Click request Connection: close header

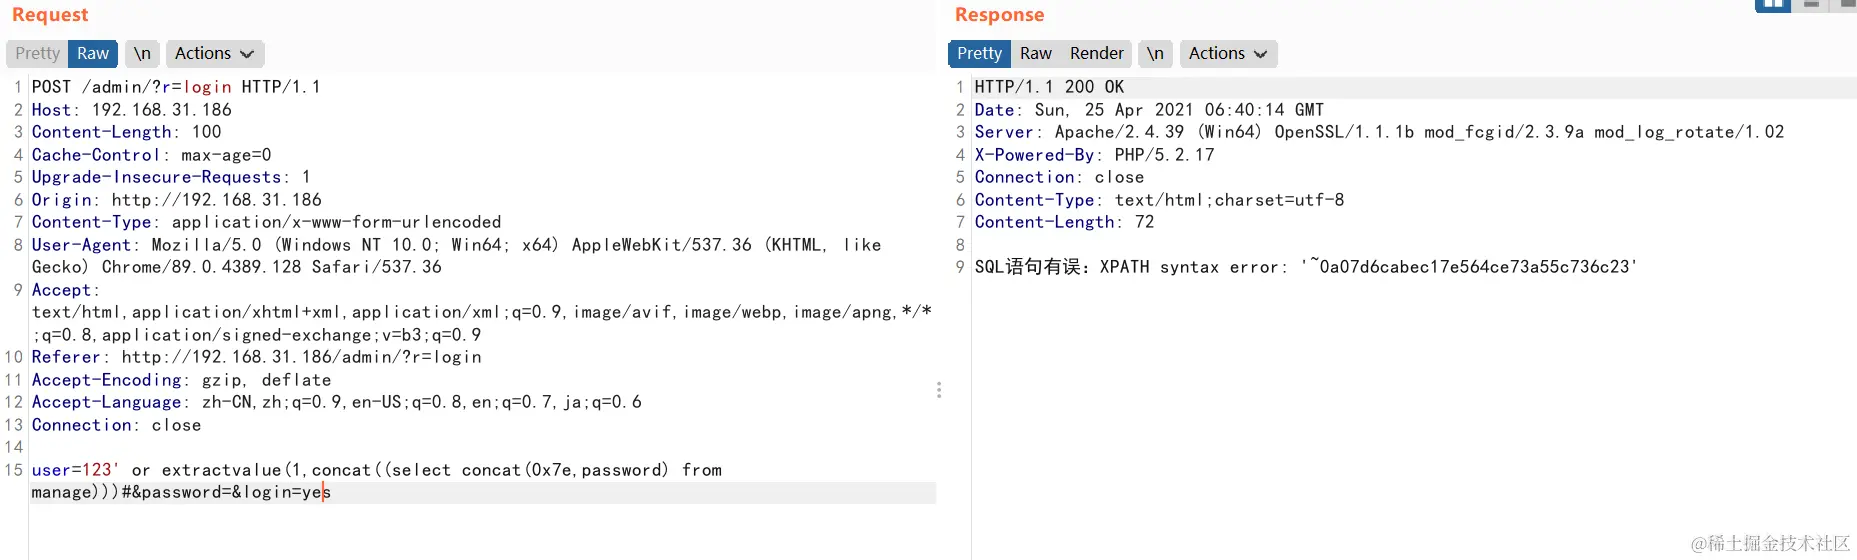116,425
